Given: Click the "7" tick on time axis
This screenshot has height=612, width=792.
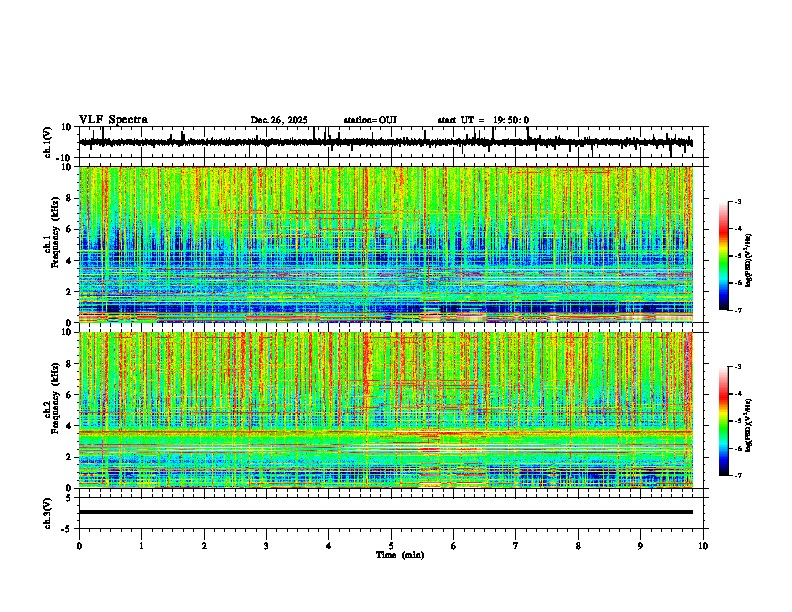Looking at the screenshot, I should tap(516, 546).
